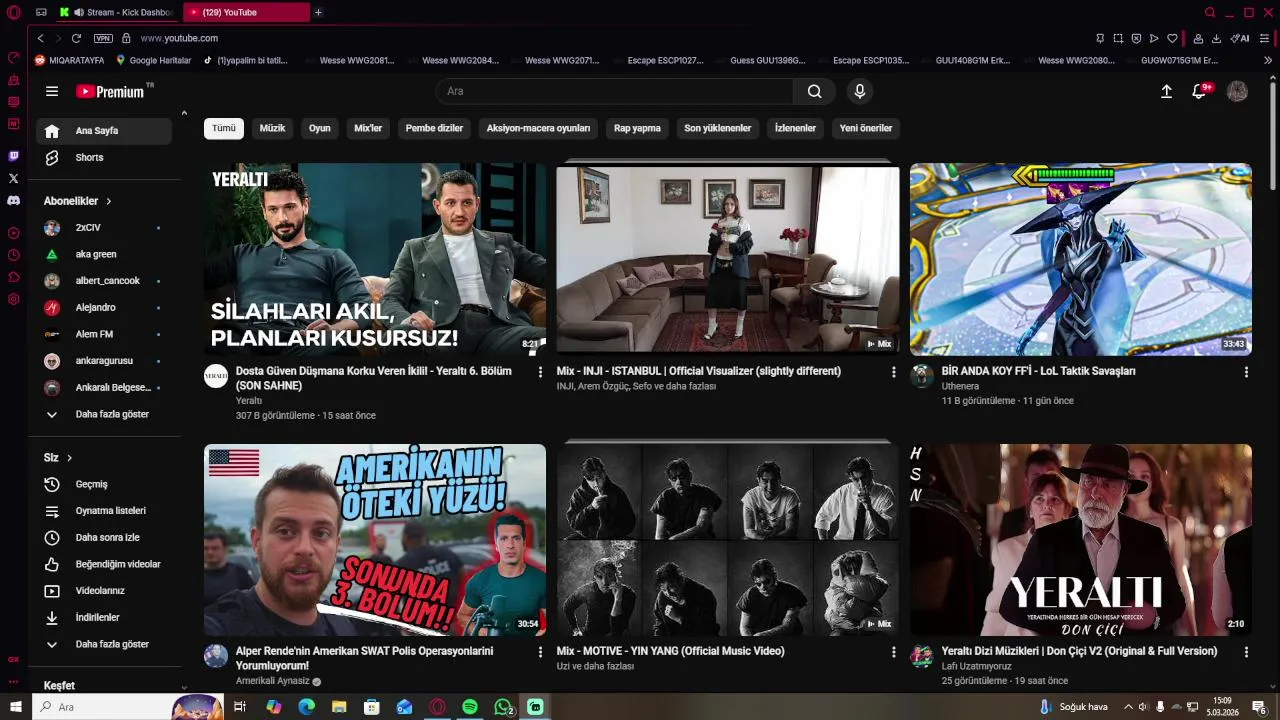This screenshot has width=1280, height=720.
Task: Select the Müzik filter chip
Action: click(x=272, y=128)
